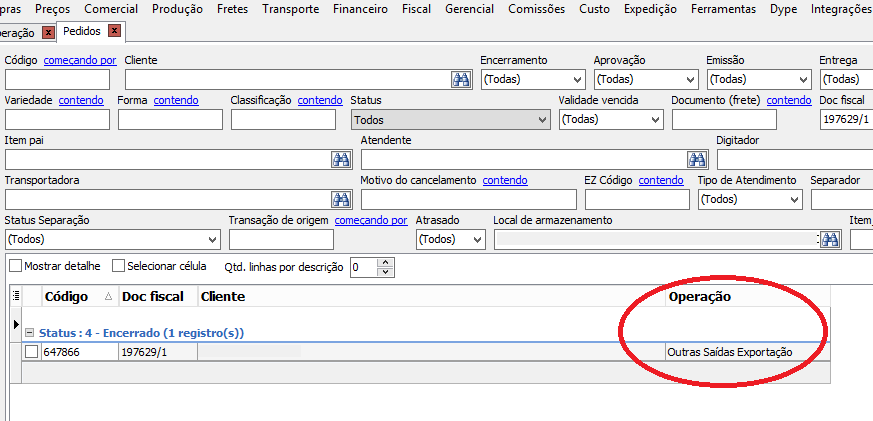Open the Status dropdown showing Todos
The height and width of the screenshot is (421, 873).
point(450,120)
